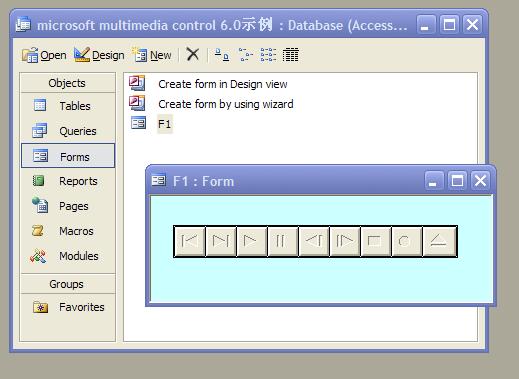Click the Step Back media button
Viewport: 519px width, 379px height.
314,241
